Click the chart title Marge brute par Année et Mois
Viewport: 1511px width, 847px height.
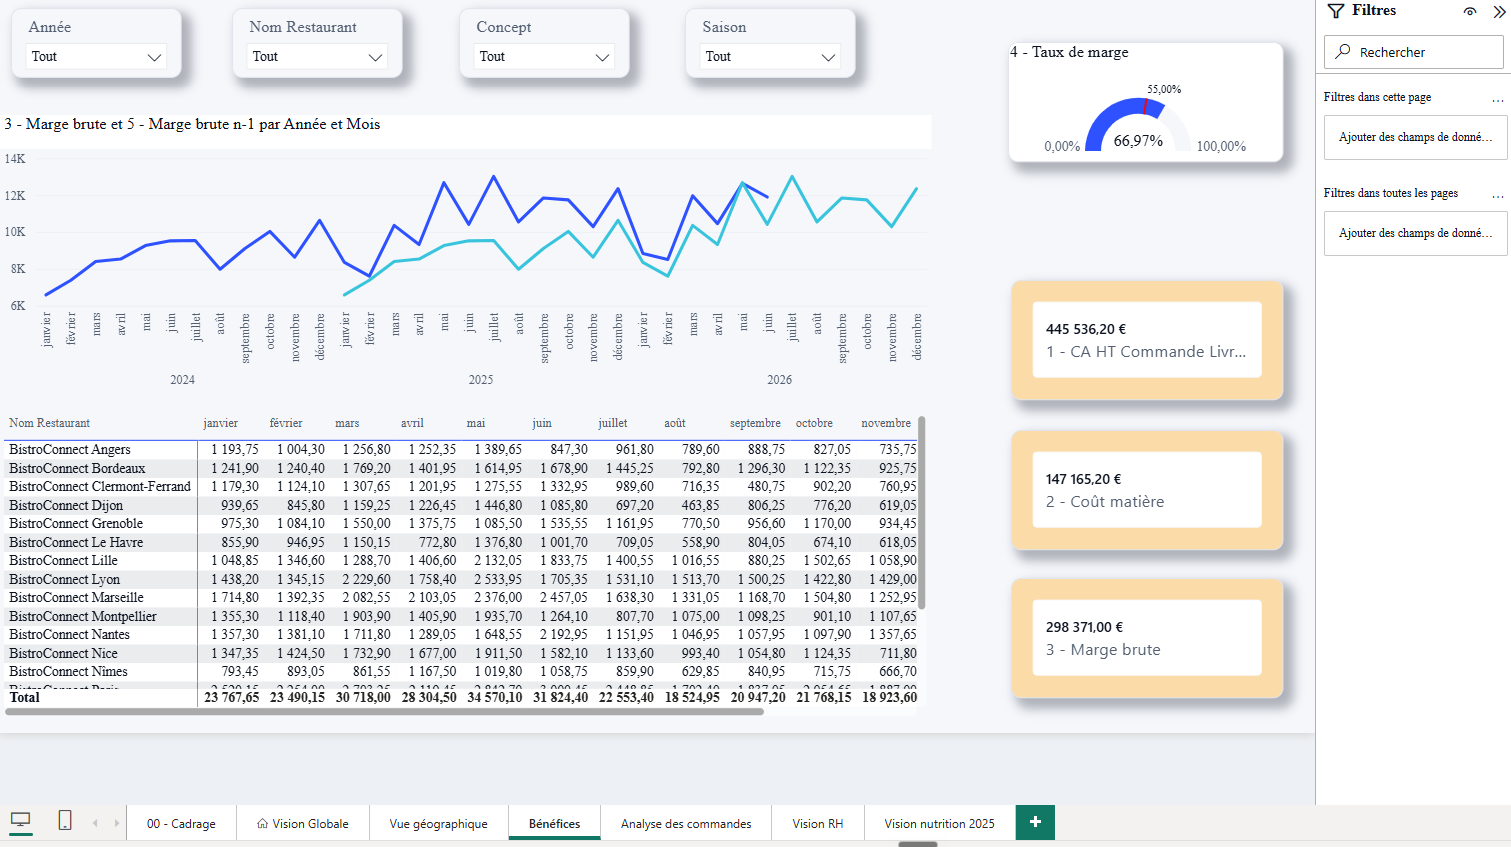coord(192,124)
